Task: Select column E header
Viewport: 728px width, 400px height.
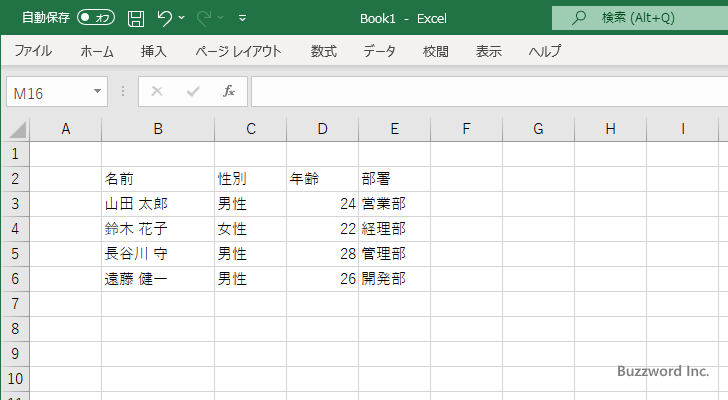Action: tap(394, 129)
